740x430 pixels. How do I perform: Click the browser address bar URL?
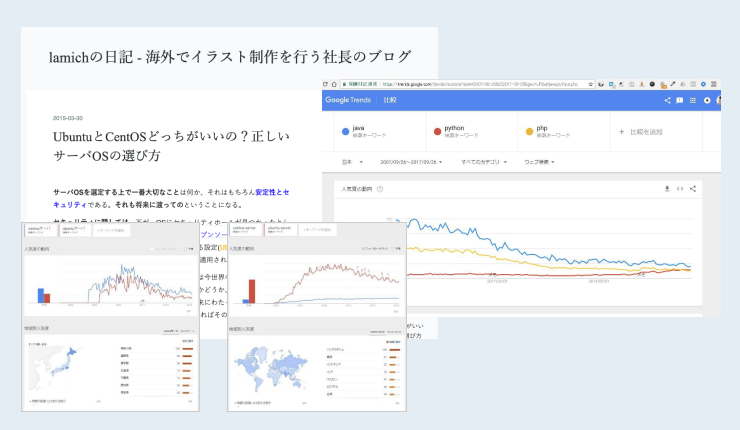(479, 84)
